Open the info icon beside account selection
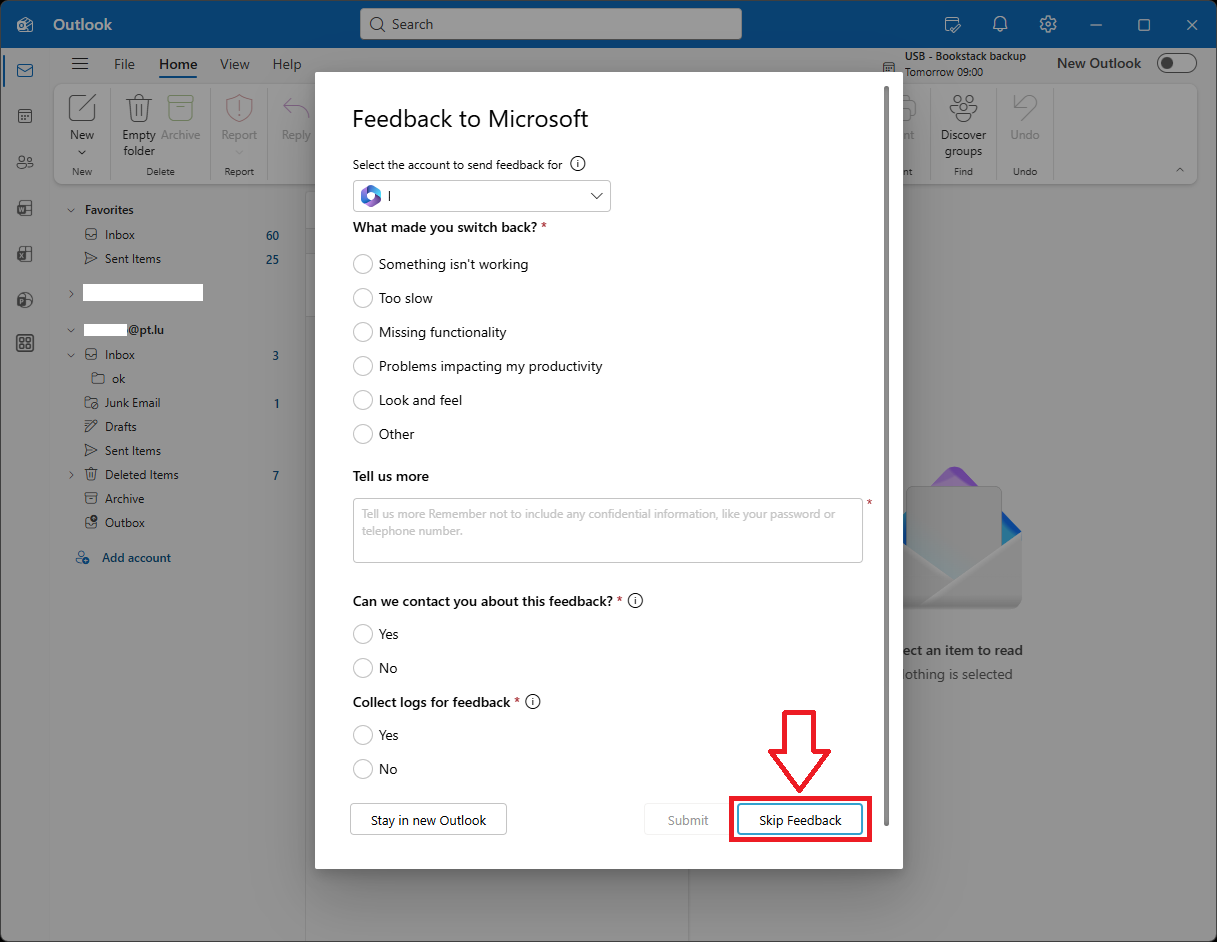 [578, 164]
